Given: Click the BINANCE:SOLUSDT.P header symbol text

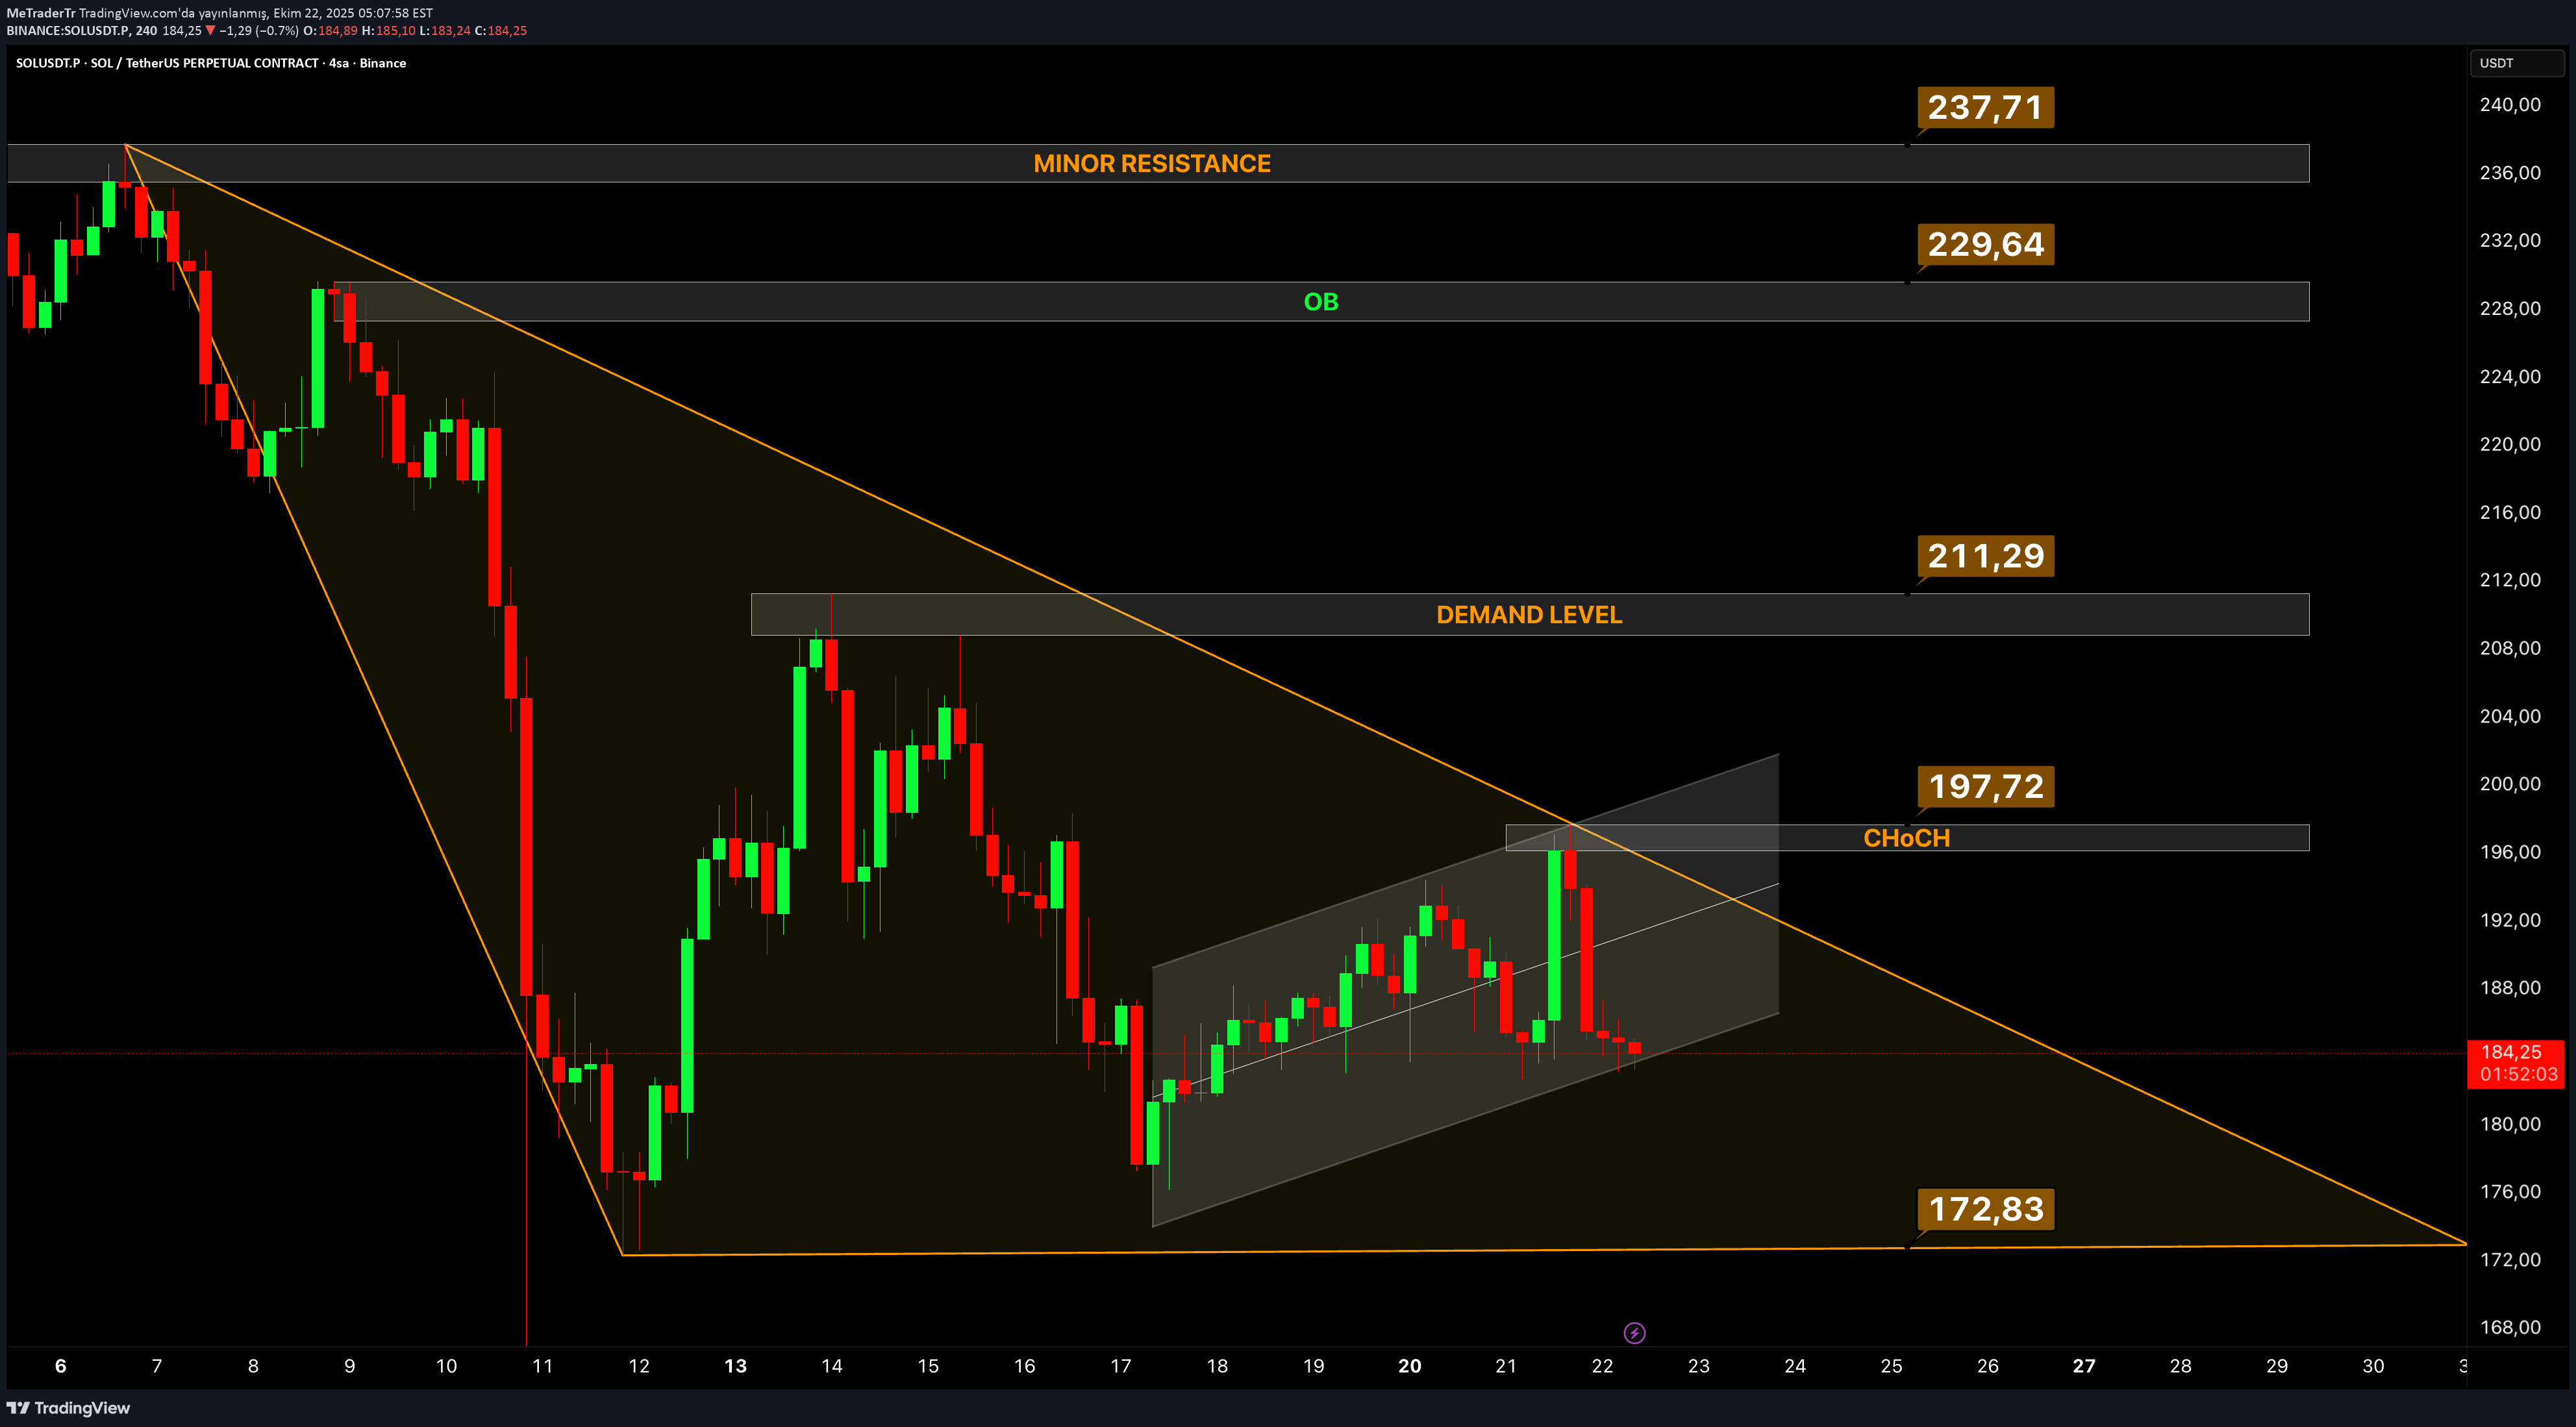Looking at the screenshot, I should [x=68, y=31].
